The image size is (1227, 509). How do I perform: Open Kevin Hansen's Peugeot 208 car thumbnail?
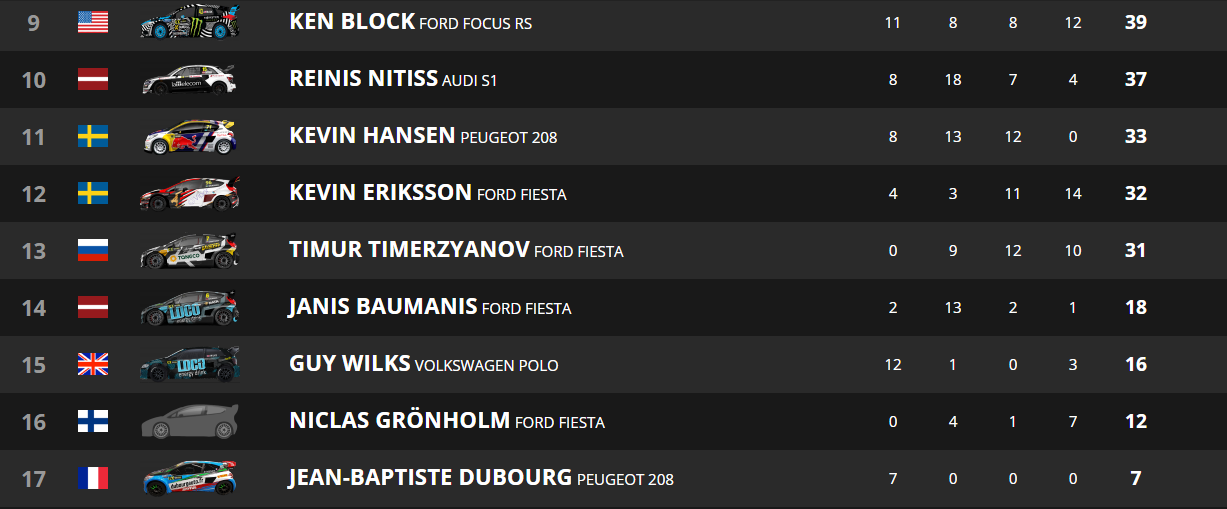click(190, 136)
